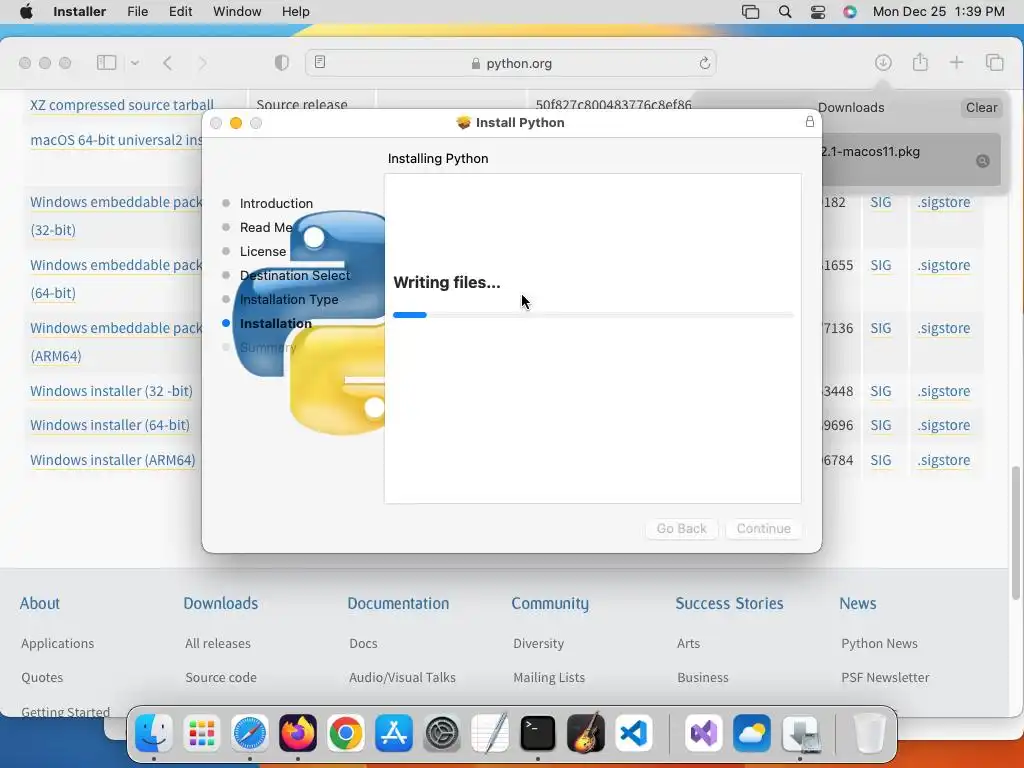The width and height of the screenshot is (1024, 768).
Task: Open Visual Studio Code from the Dock
Action: (x=634, y=733)
